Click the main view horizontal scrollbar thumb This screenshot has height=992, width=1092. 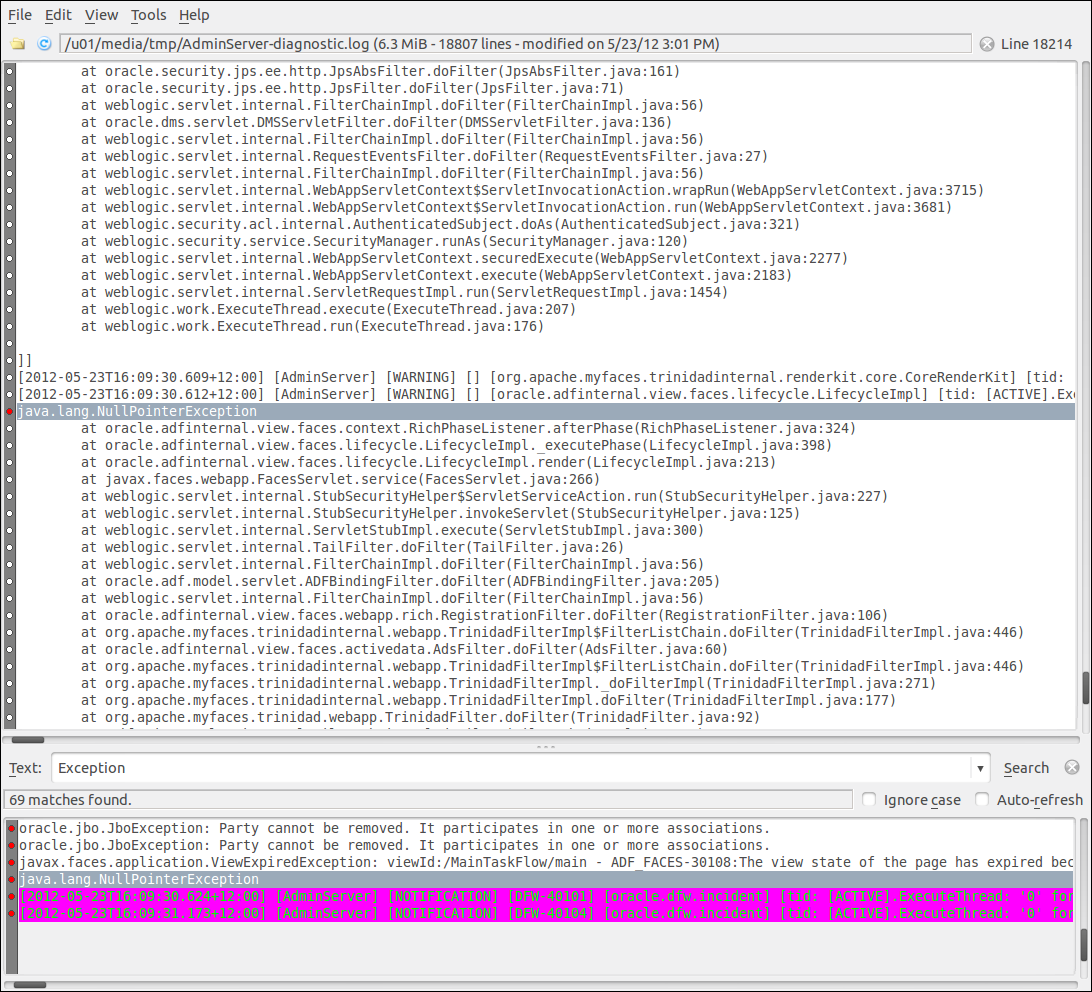click(28, 740)
